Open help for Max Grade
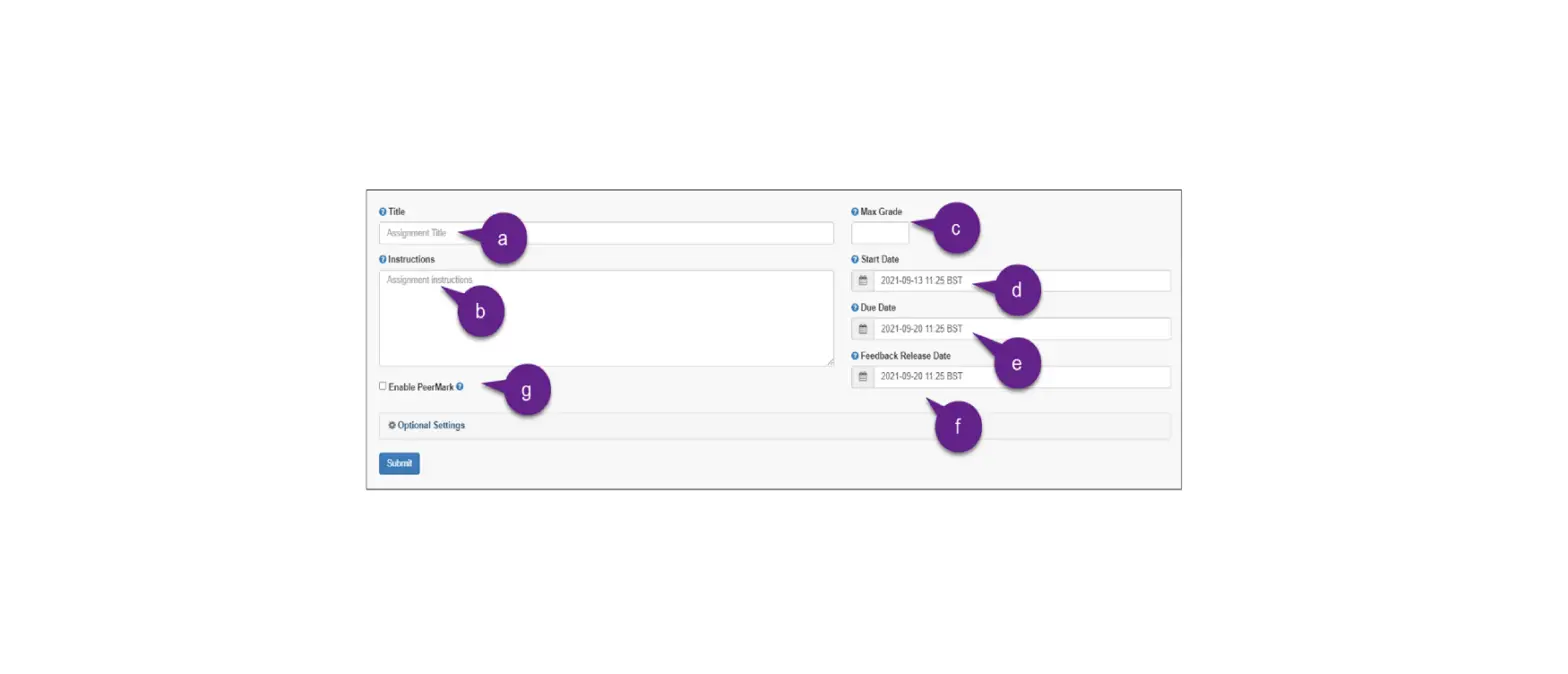The width and height of the screenshot is (1568, 674). point(854,212)
